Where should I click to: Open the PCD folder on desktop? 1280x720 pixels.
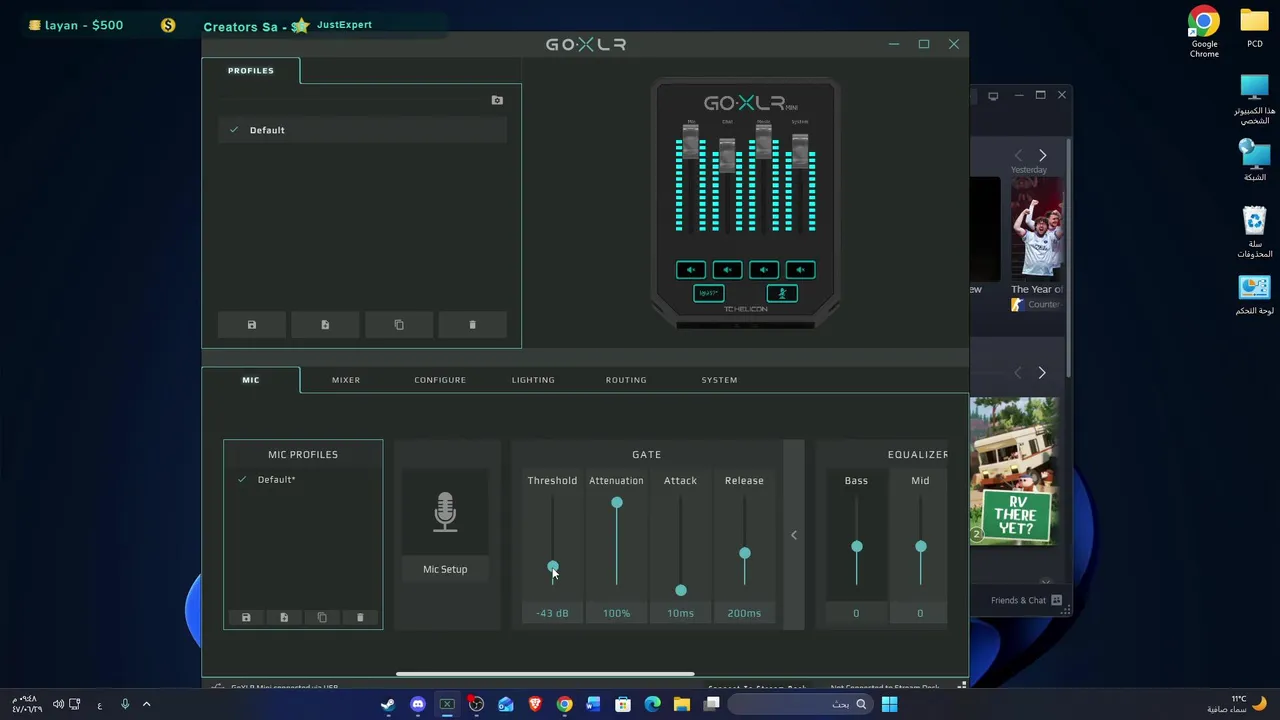pyautogui.click(x=1254, y=28)
